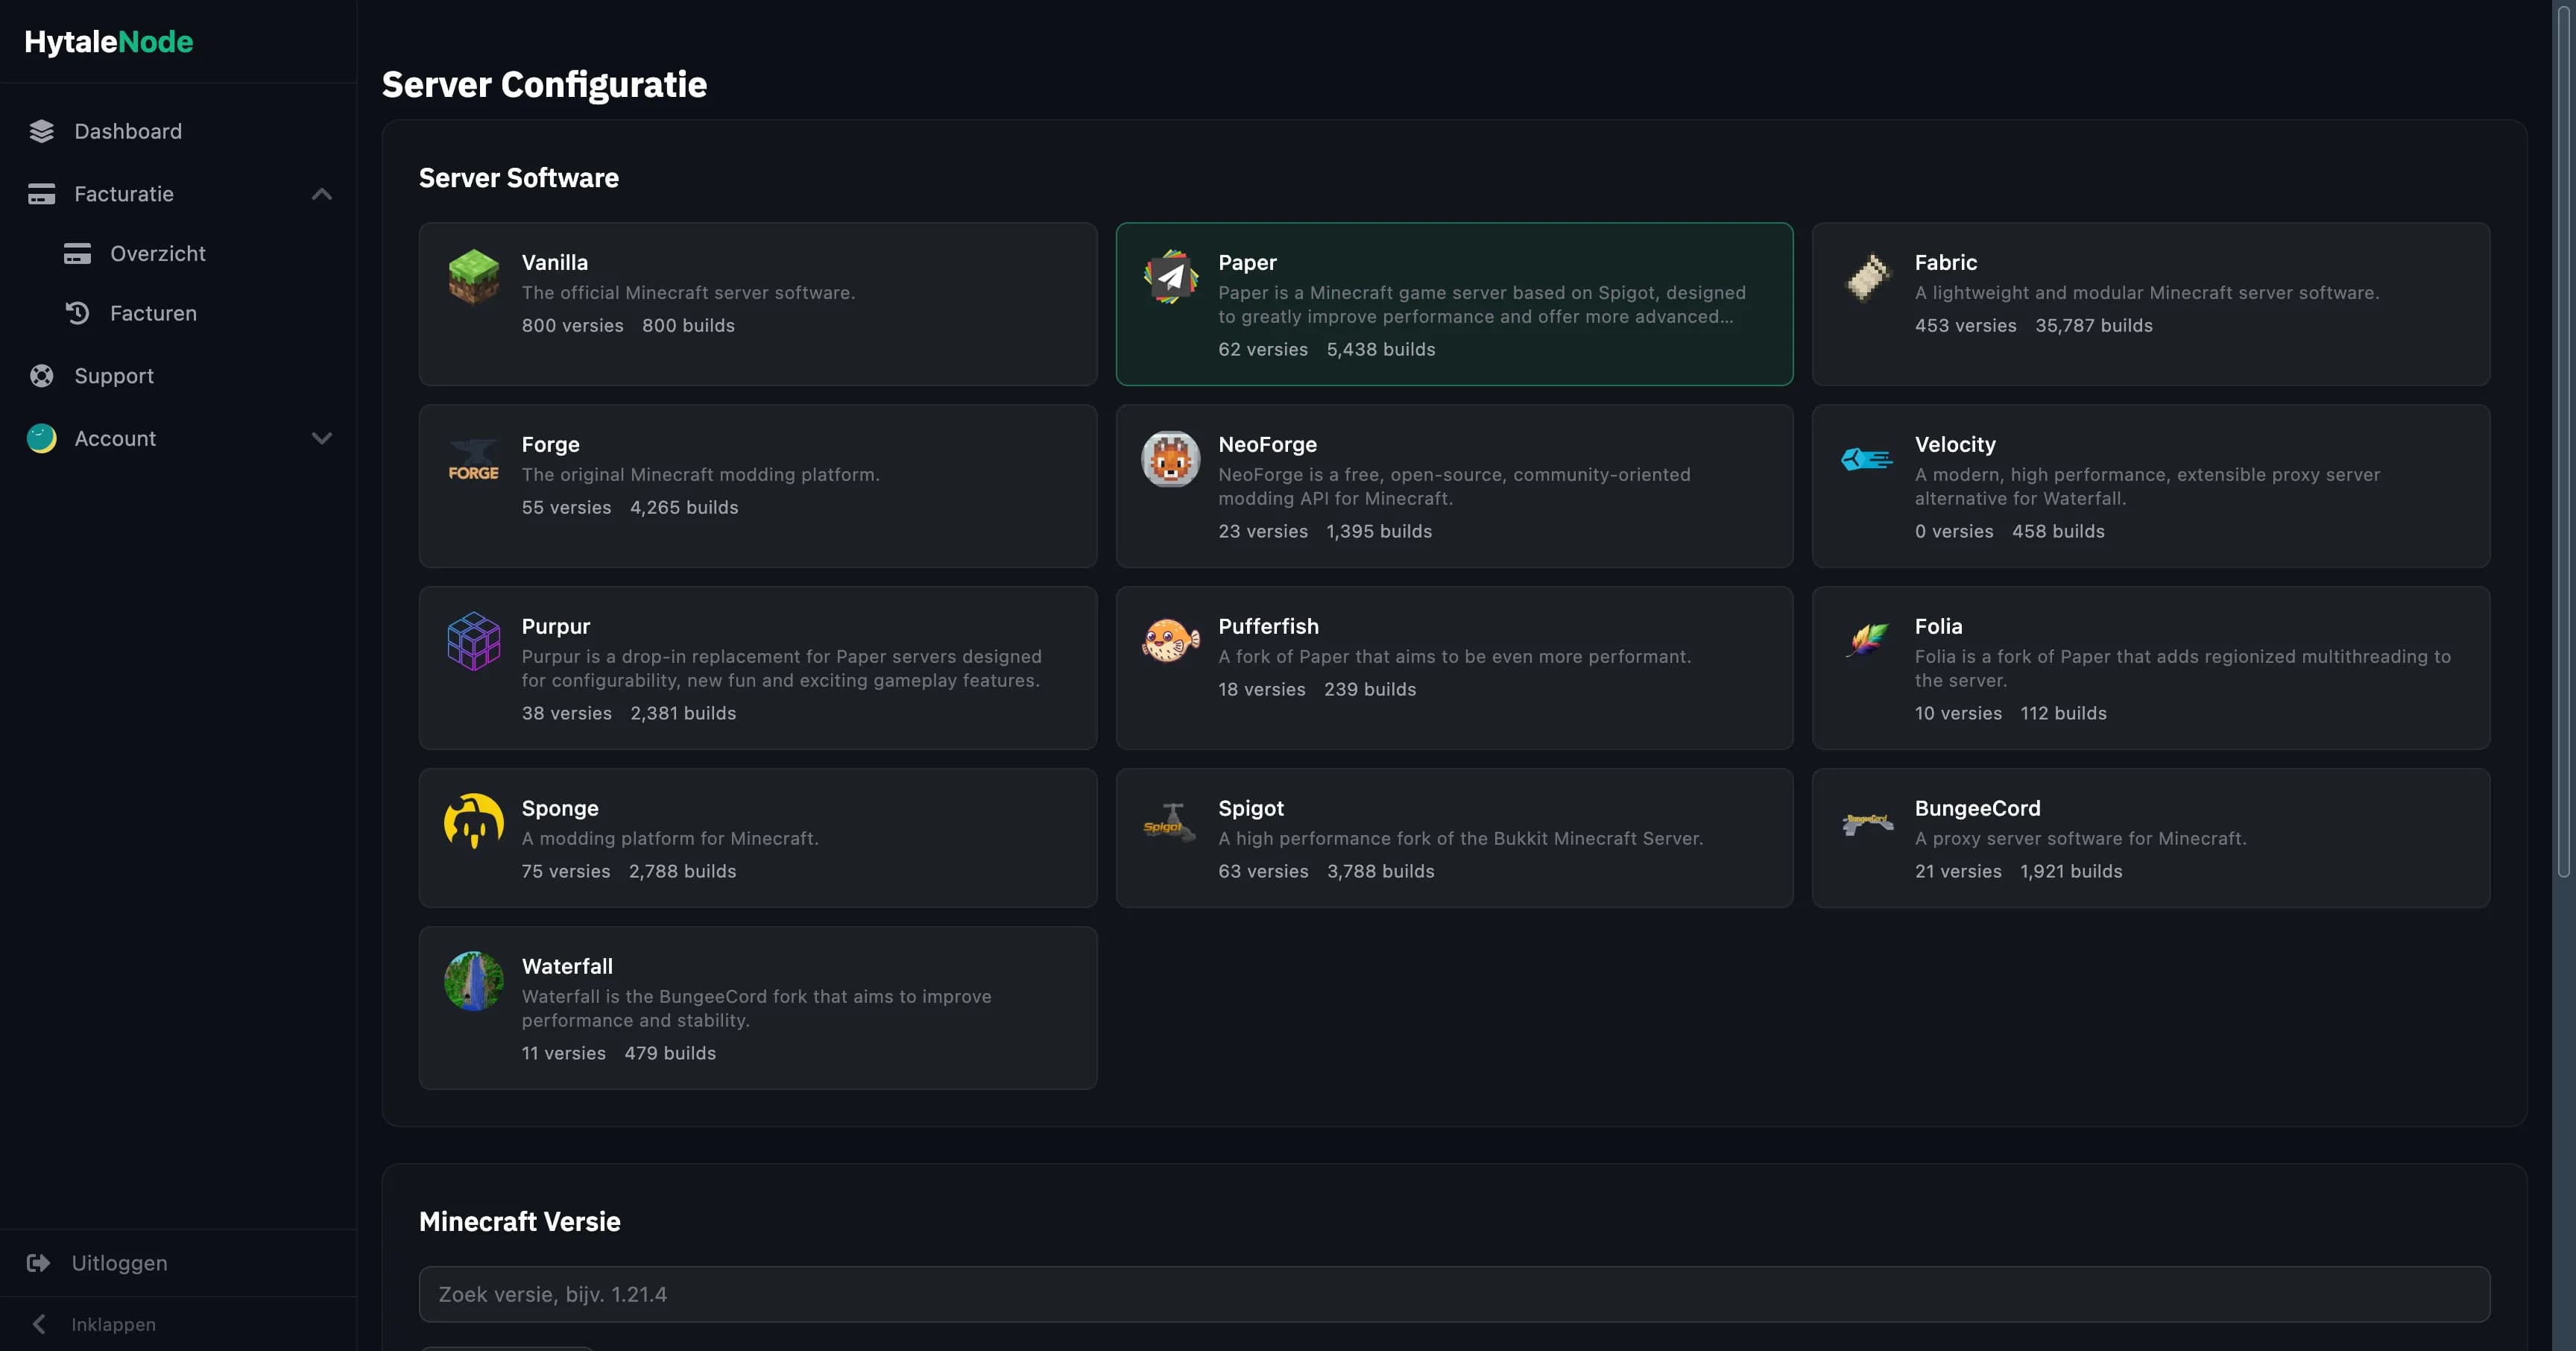Image resolution: width=2576 pixels, height=1351 pixels.
Task: Click the Velocity logo icon
Action: click(x=1867, y=459)
